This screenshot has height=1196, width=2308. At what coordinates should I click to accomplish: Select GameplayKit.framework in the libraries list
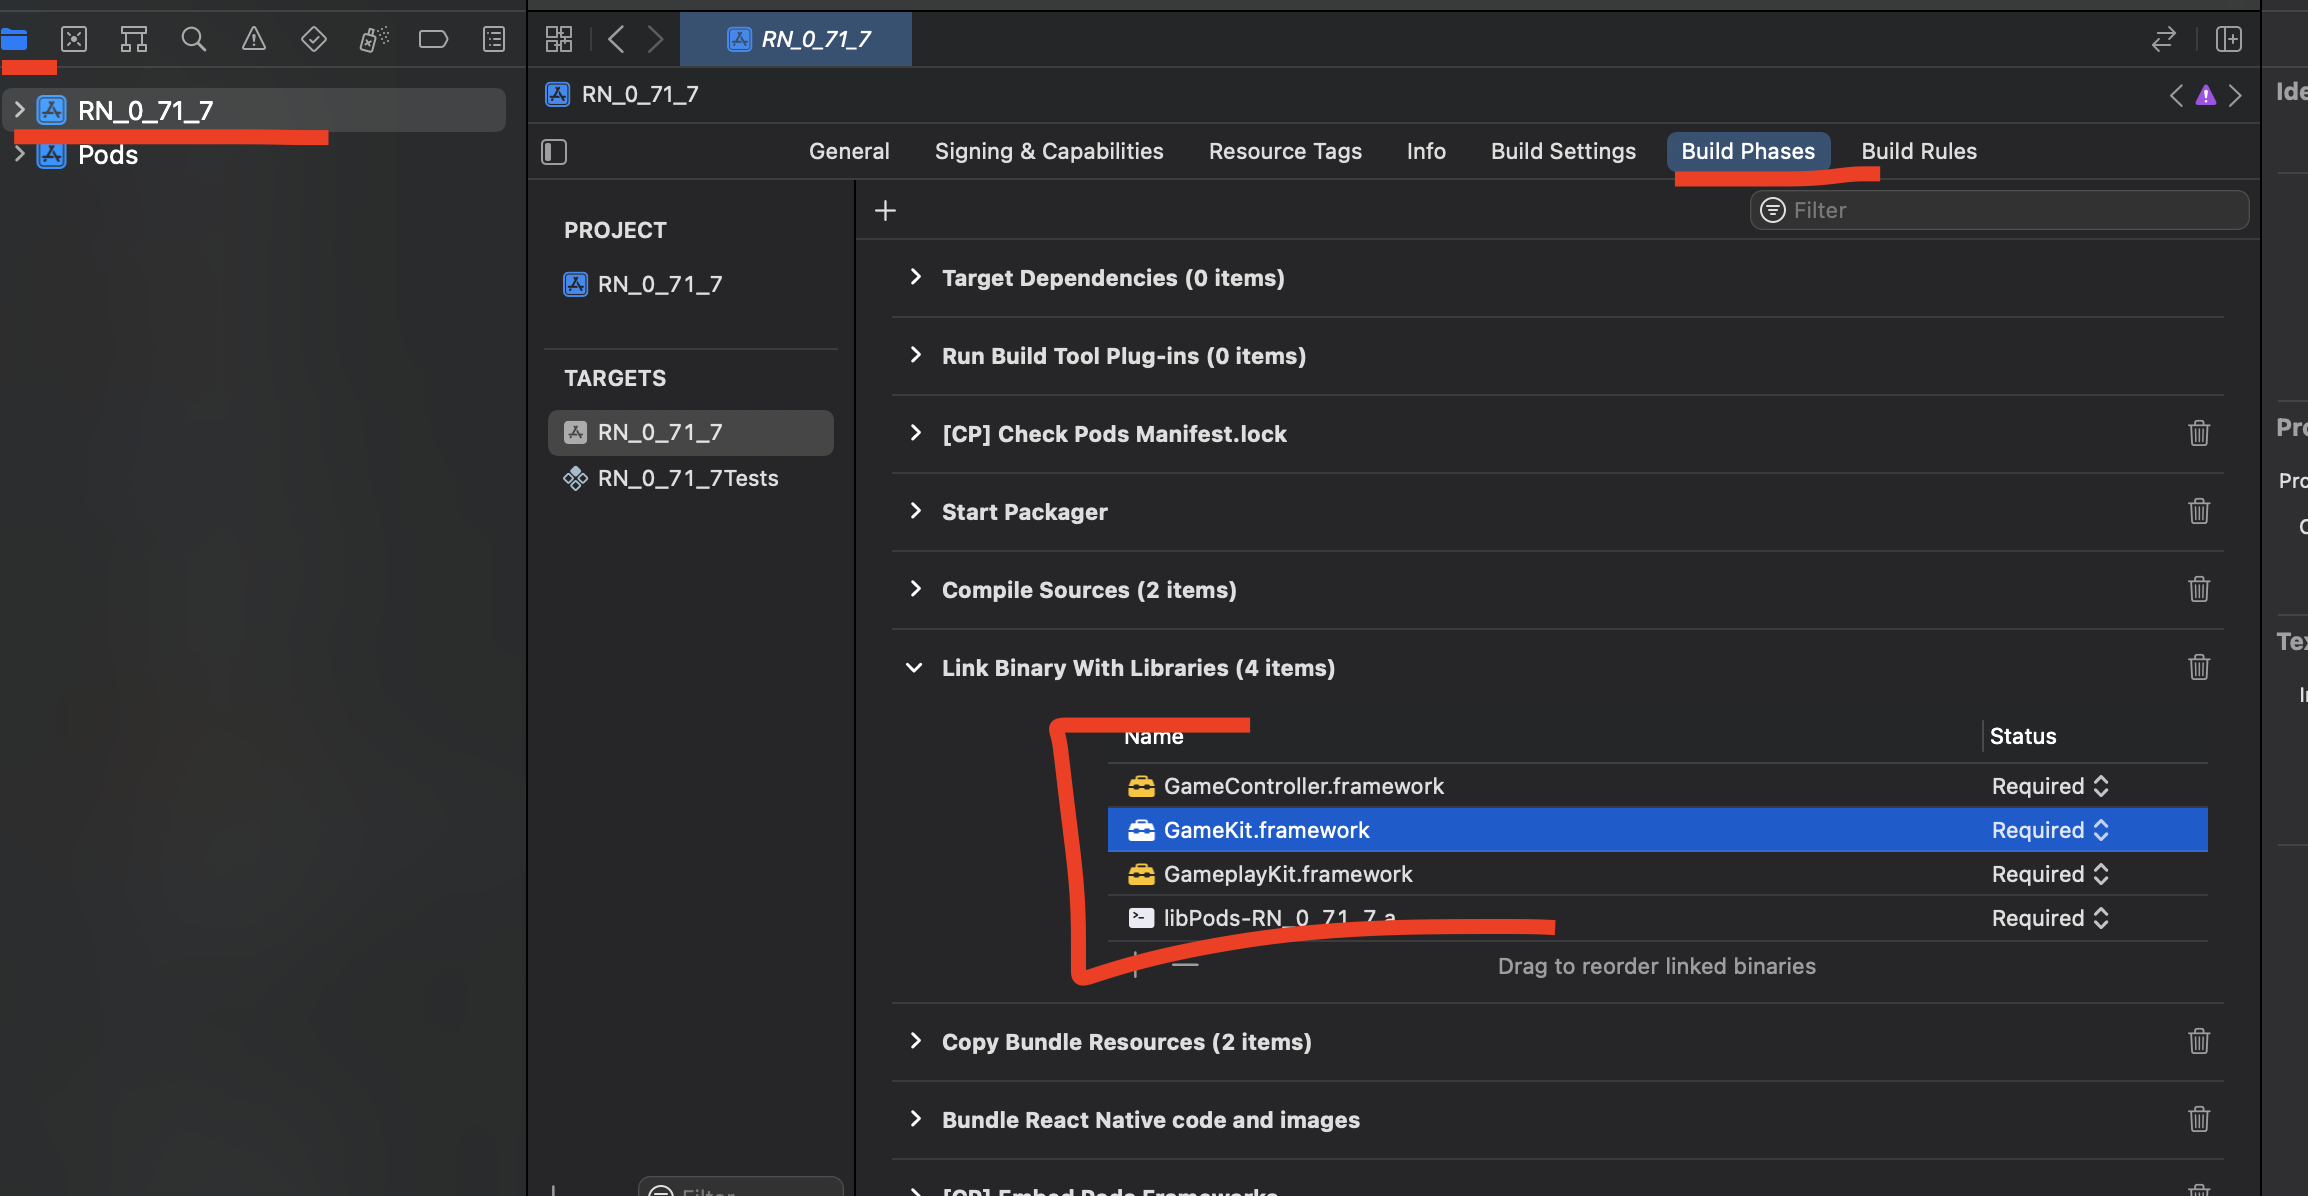point(1287,874)
